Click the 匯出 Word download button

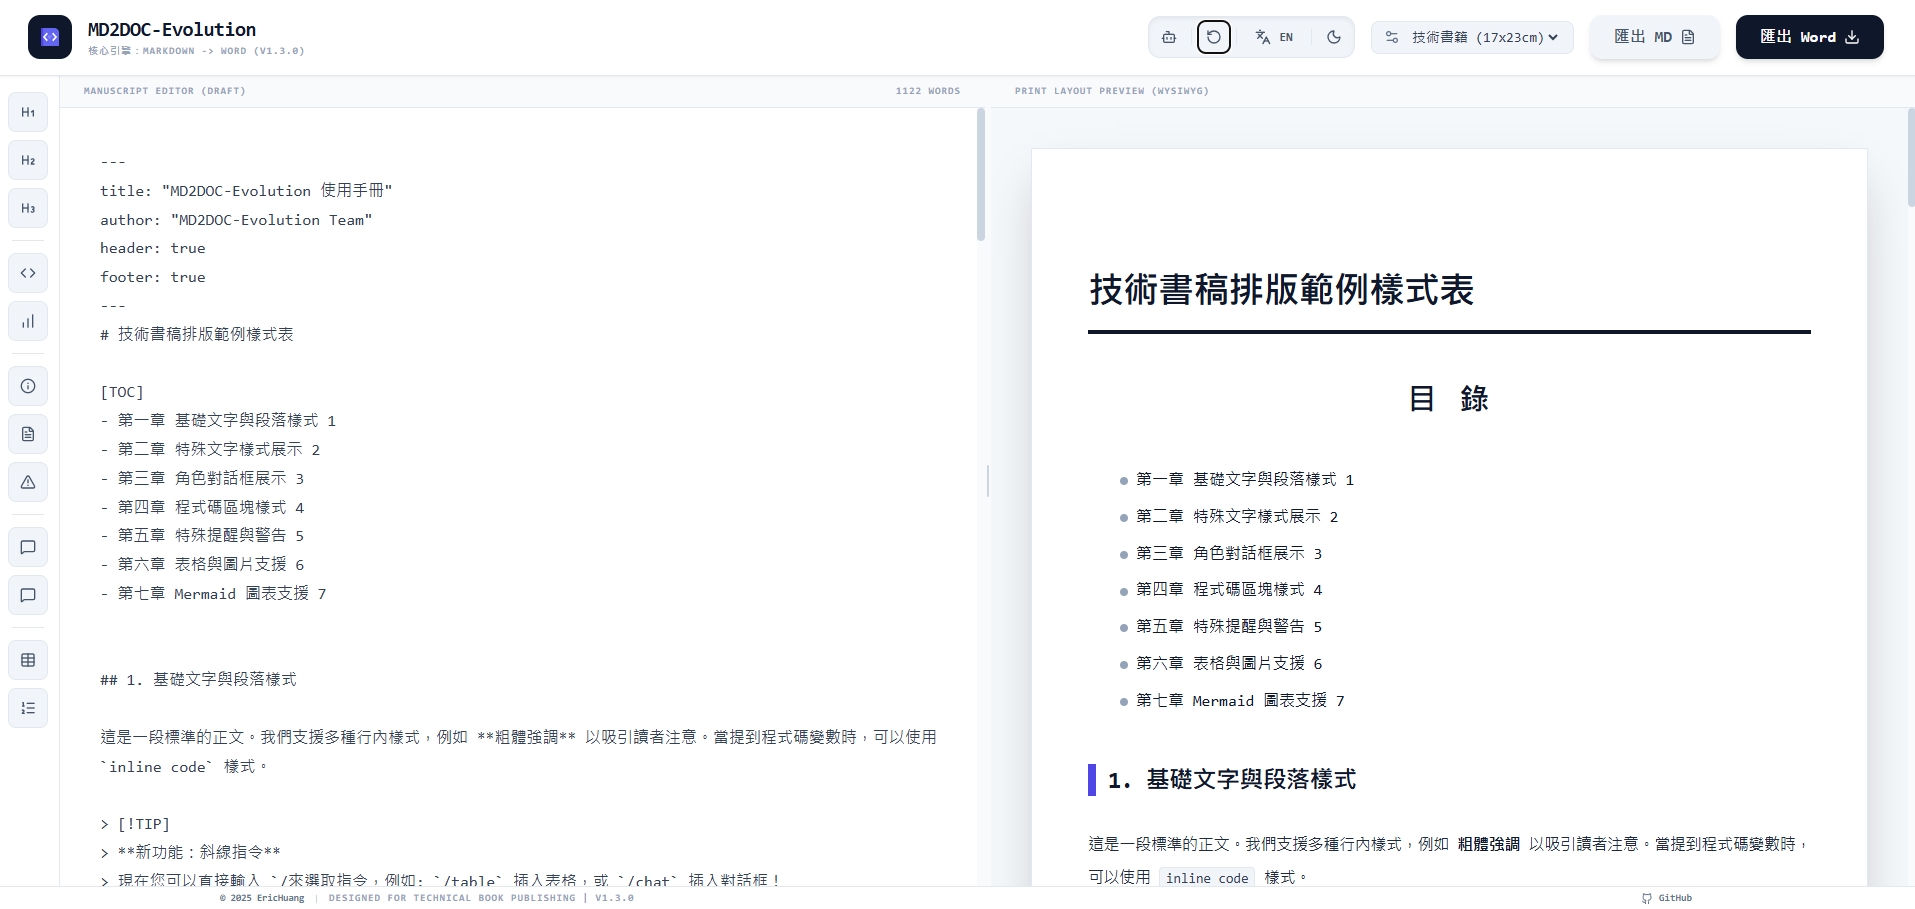(x=1809, y=37)
